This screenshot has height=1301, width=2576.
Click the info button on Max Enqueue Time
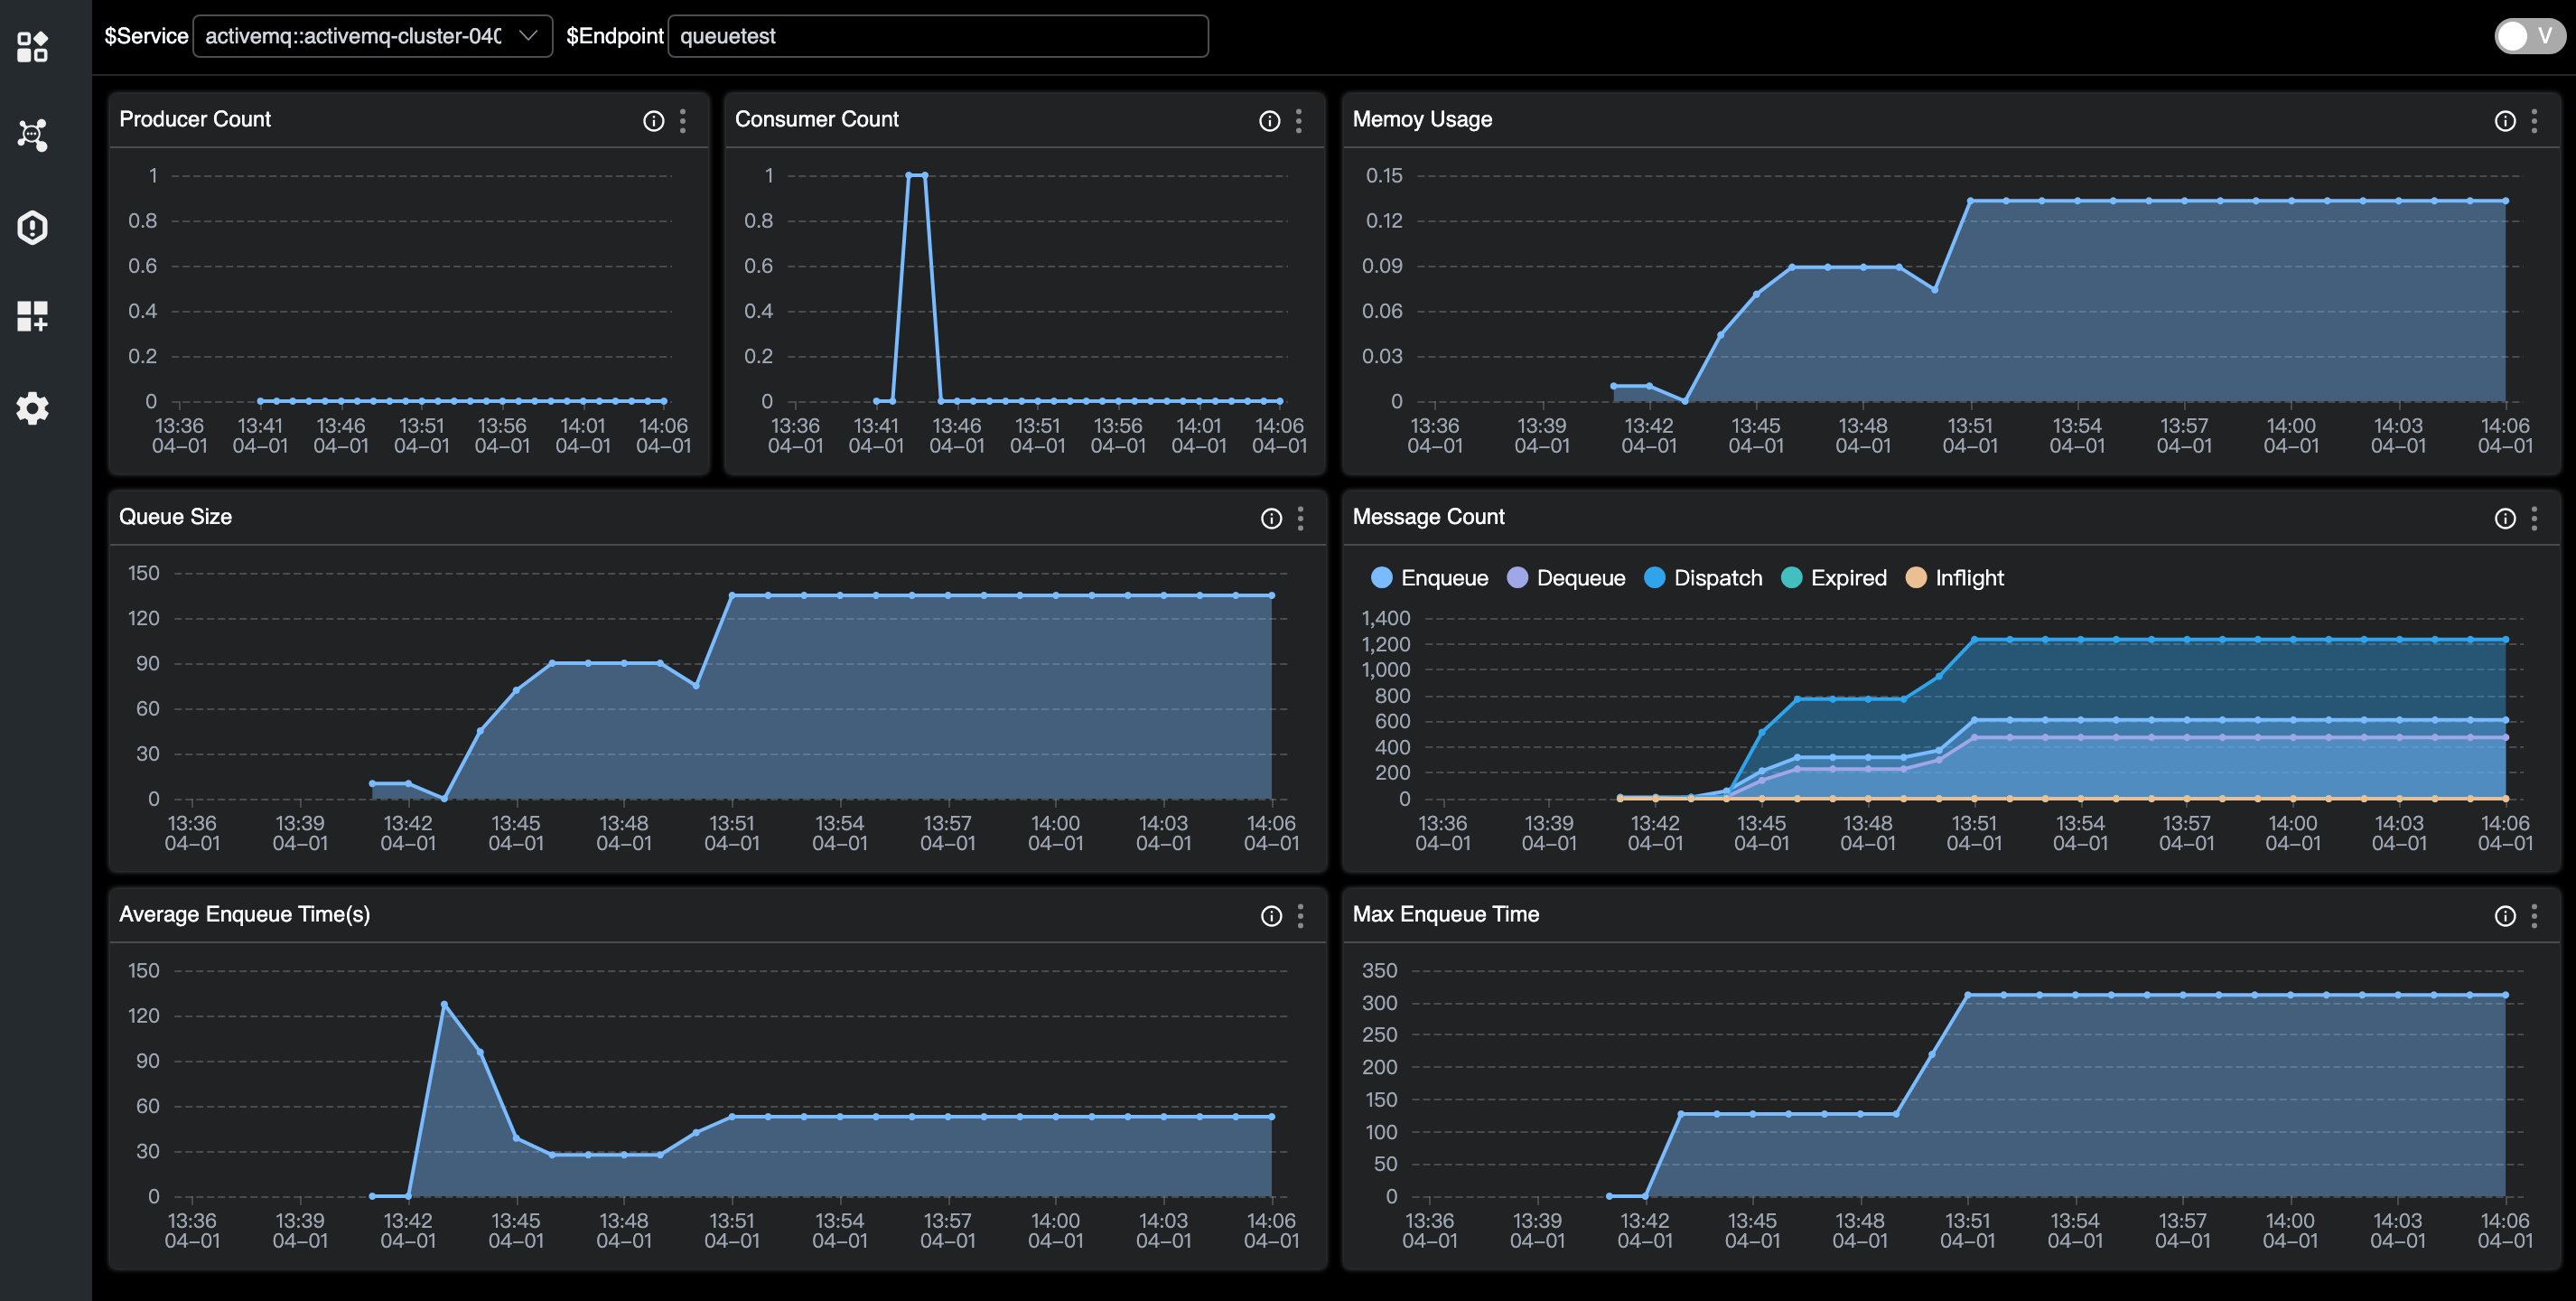click(x=2504, y=915)
